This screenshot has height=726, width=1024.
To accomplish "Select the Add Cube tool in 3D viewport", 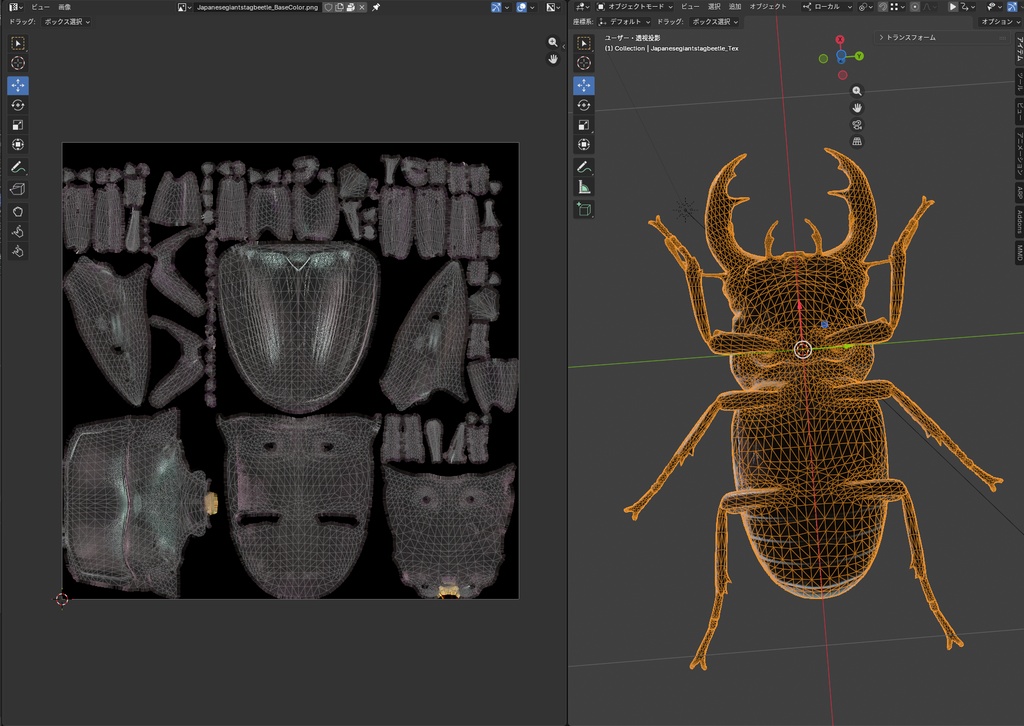I will tap(584, 210).
